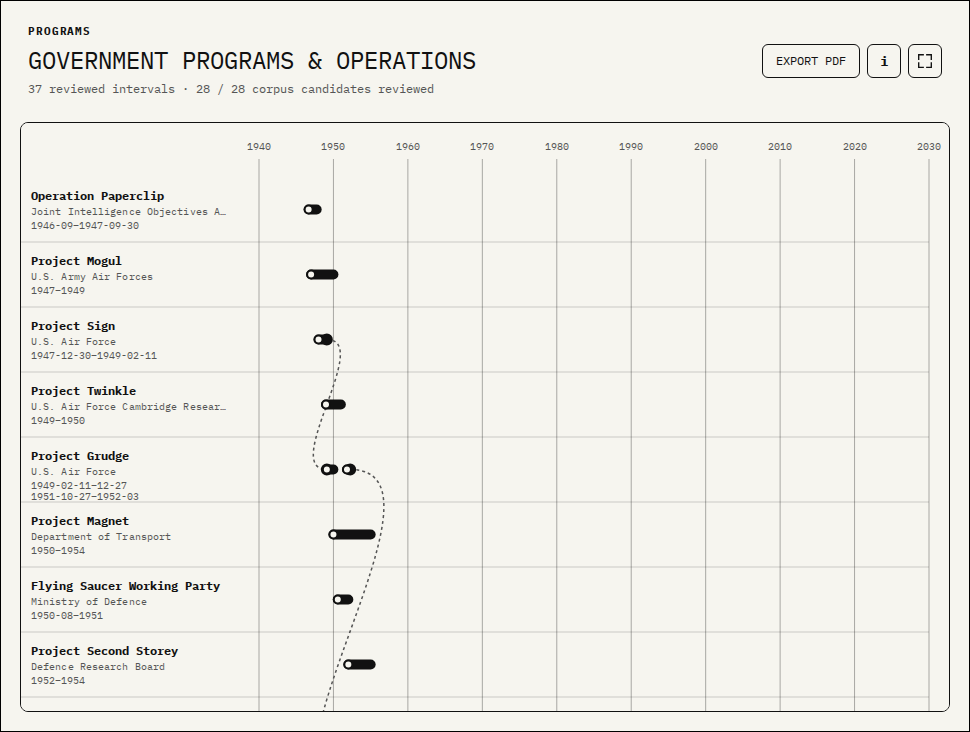Select Project Magnet timeline bar
This screenshot has height=732, width=970.
click(352, 535)
